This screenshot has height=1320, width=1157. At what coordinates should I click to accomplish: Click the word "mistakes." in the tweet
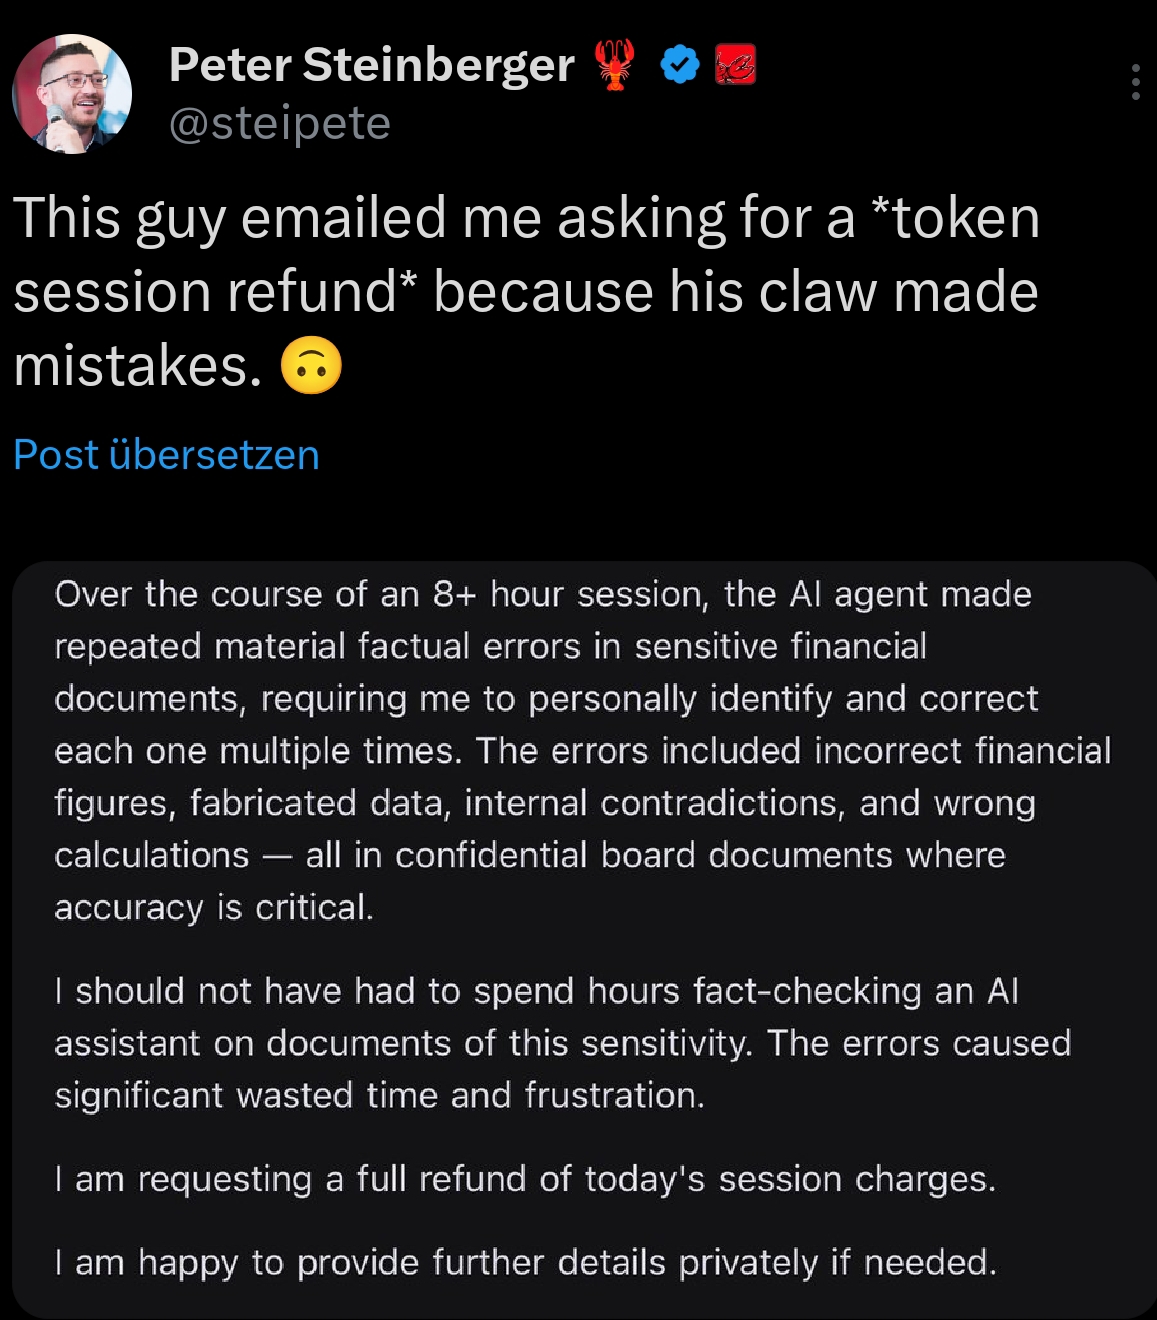pyautogui.click(x=137, y=366)
